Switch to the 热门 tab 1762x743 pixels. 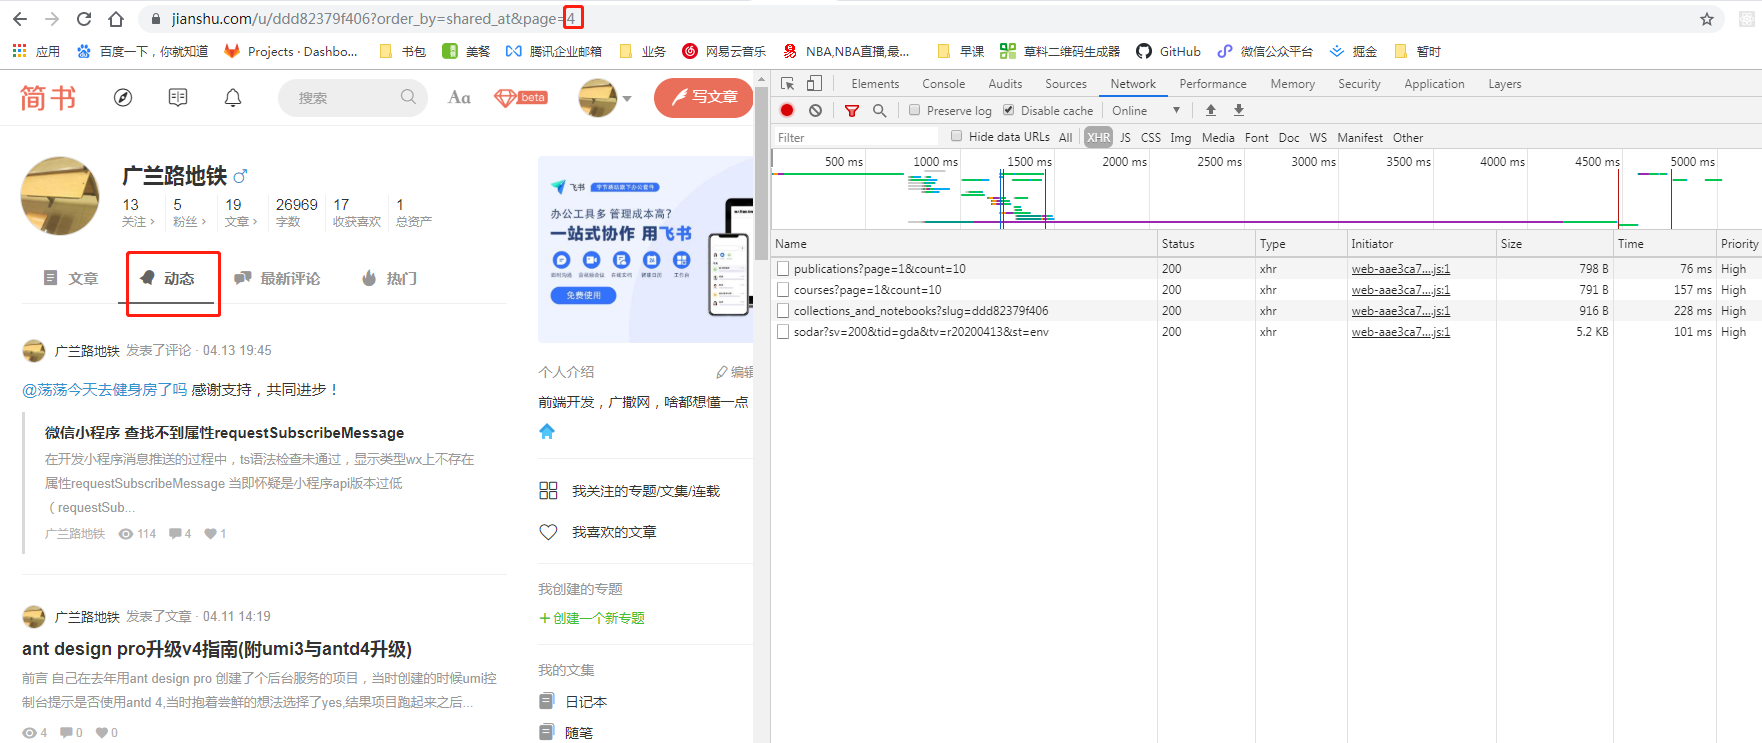click(x=389, y=278)
